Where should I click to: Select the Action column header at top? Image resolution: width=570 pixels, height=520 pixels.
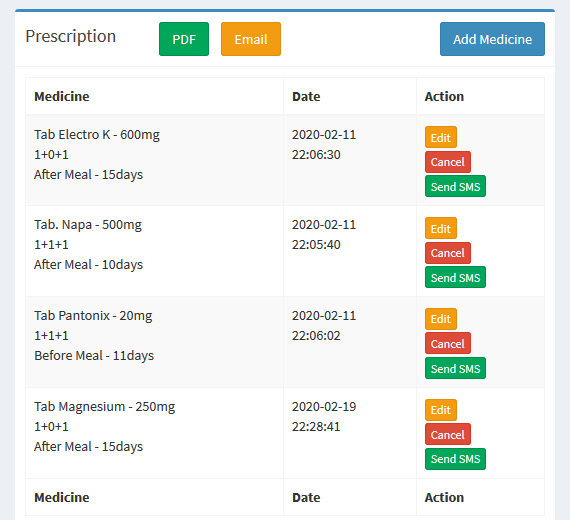[x=444, y=96]
